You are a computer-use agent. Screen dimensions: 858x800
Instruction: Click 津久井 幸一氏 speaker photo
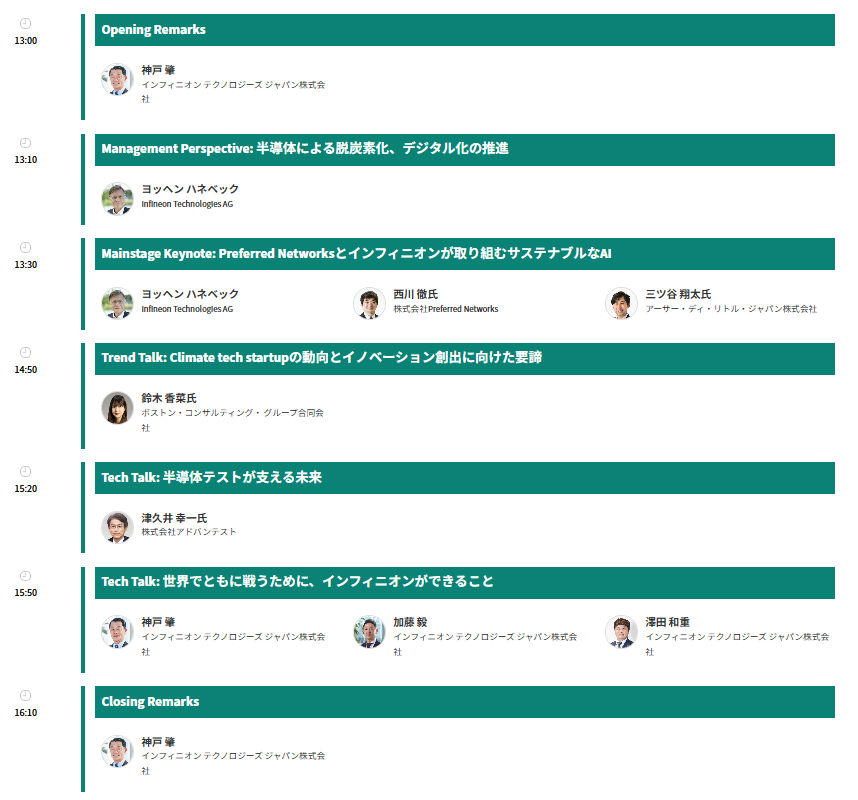point(117,527)
